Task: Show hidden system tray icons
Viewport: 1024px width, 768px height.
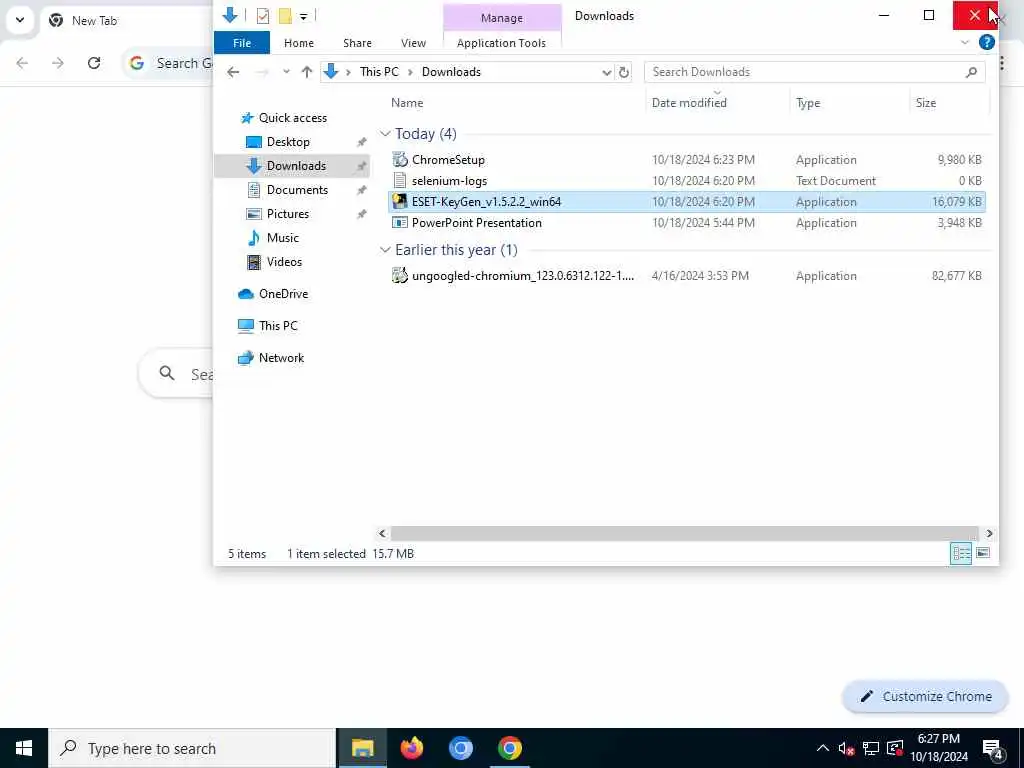Action: pyautogui.click(x=823, y=748)
